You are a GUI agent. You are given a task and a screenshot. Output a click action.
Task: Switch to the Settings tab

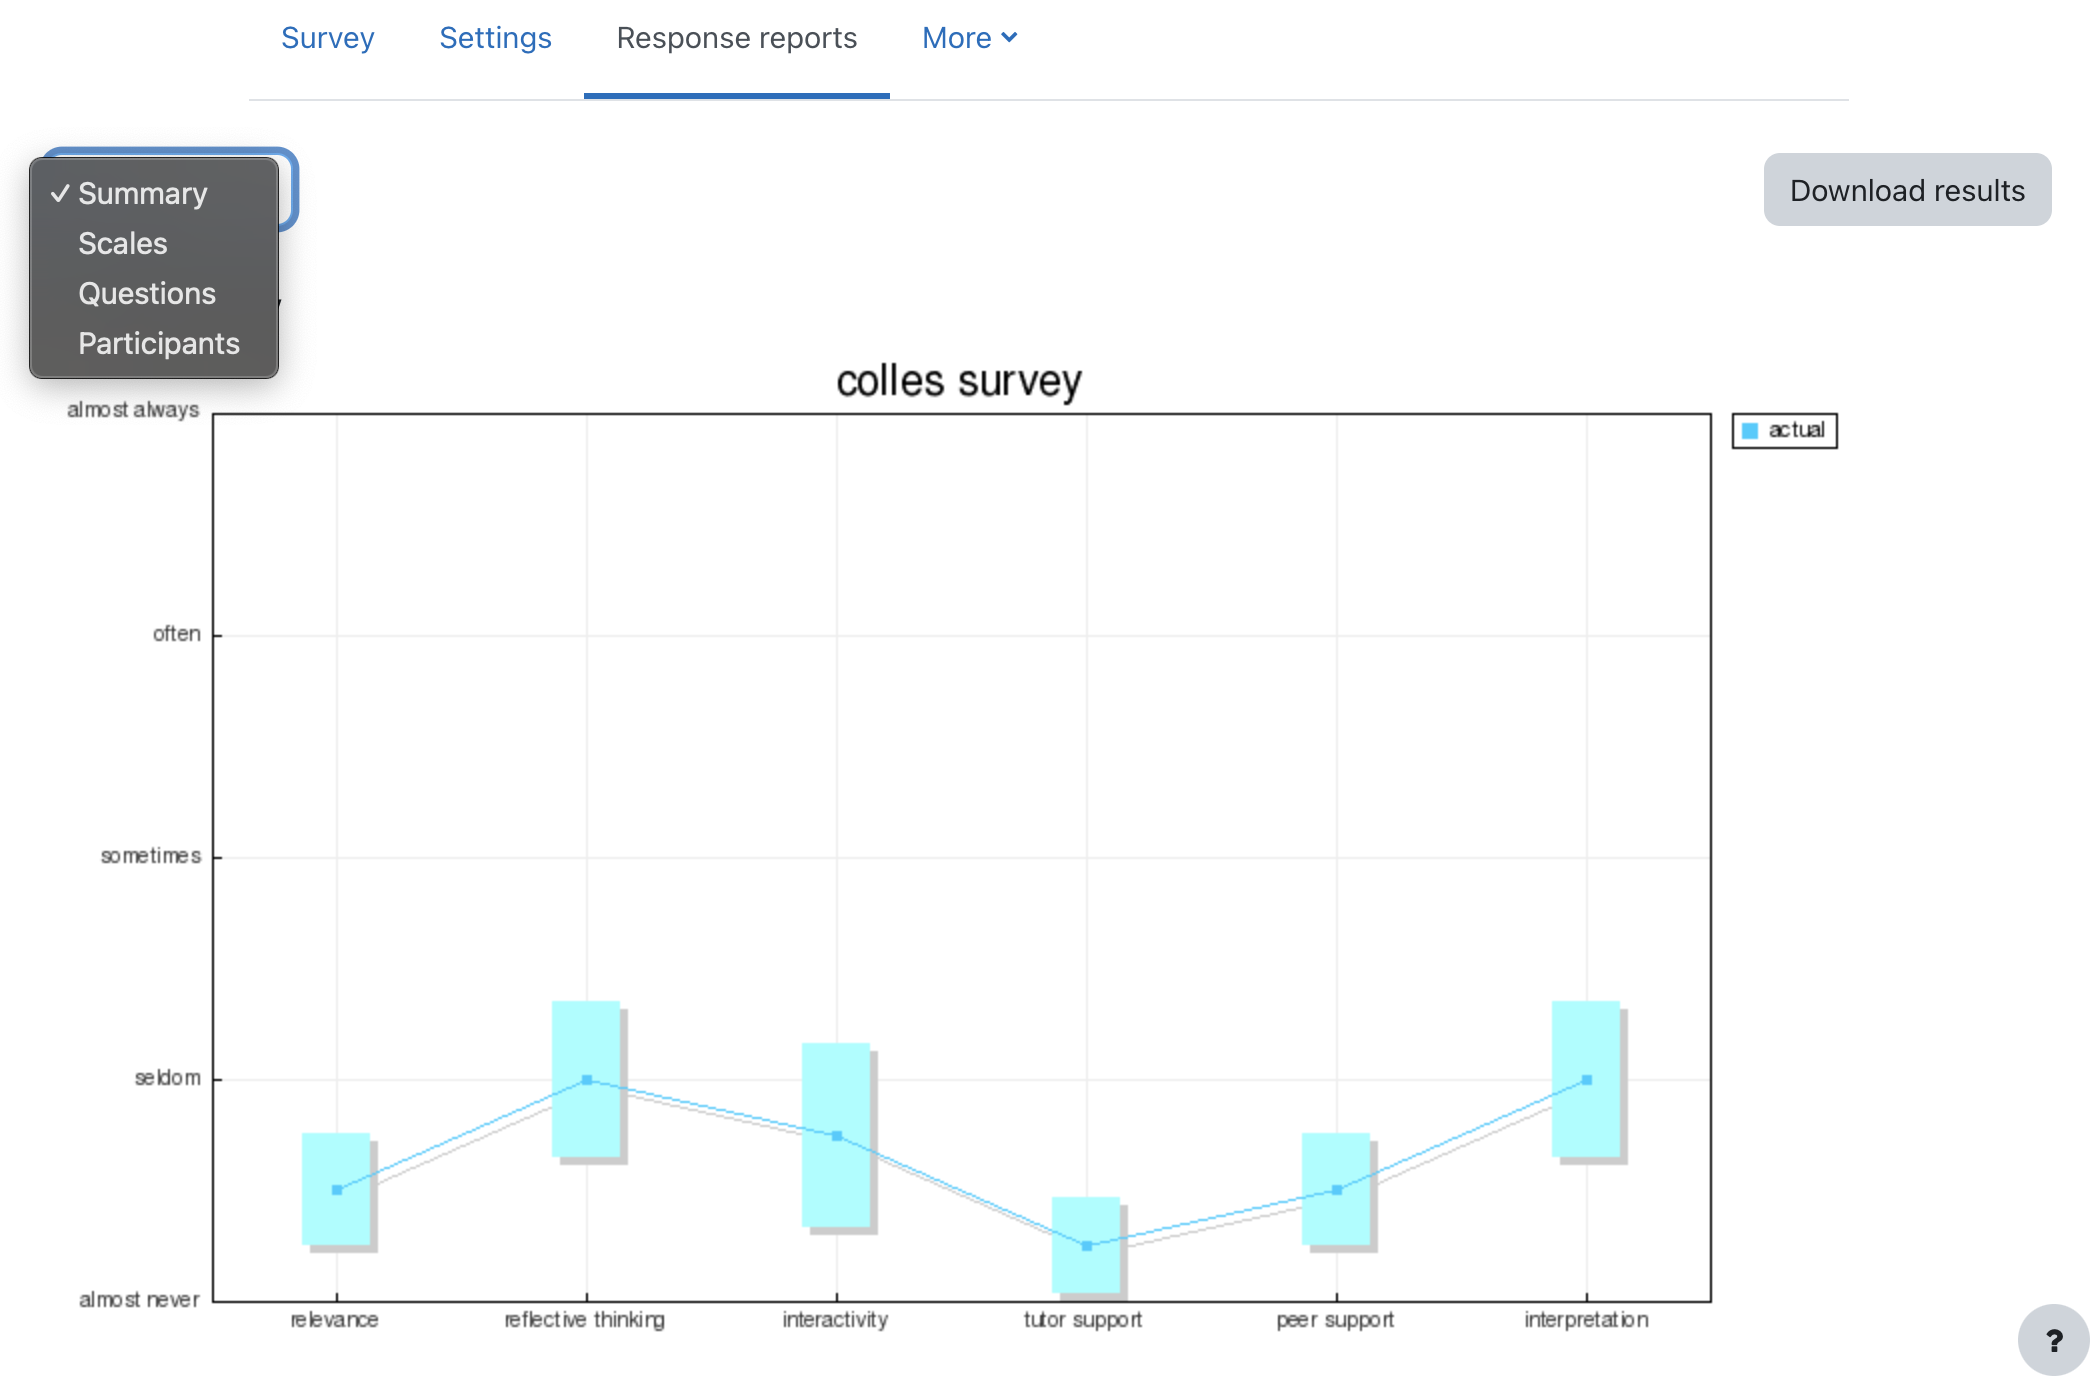pos(495,38)
